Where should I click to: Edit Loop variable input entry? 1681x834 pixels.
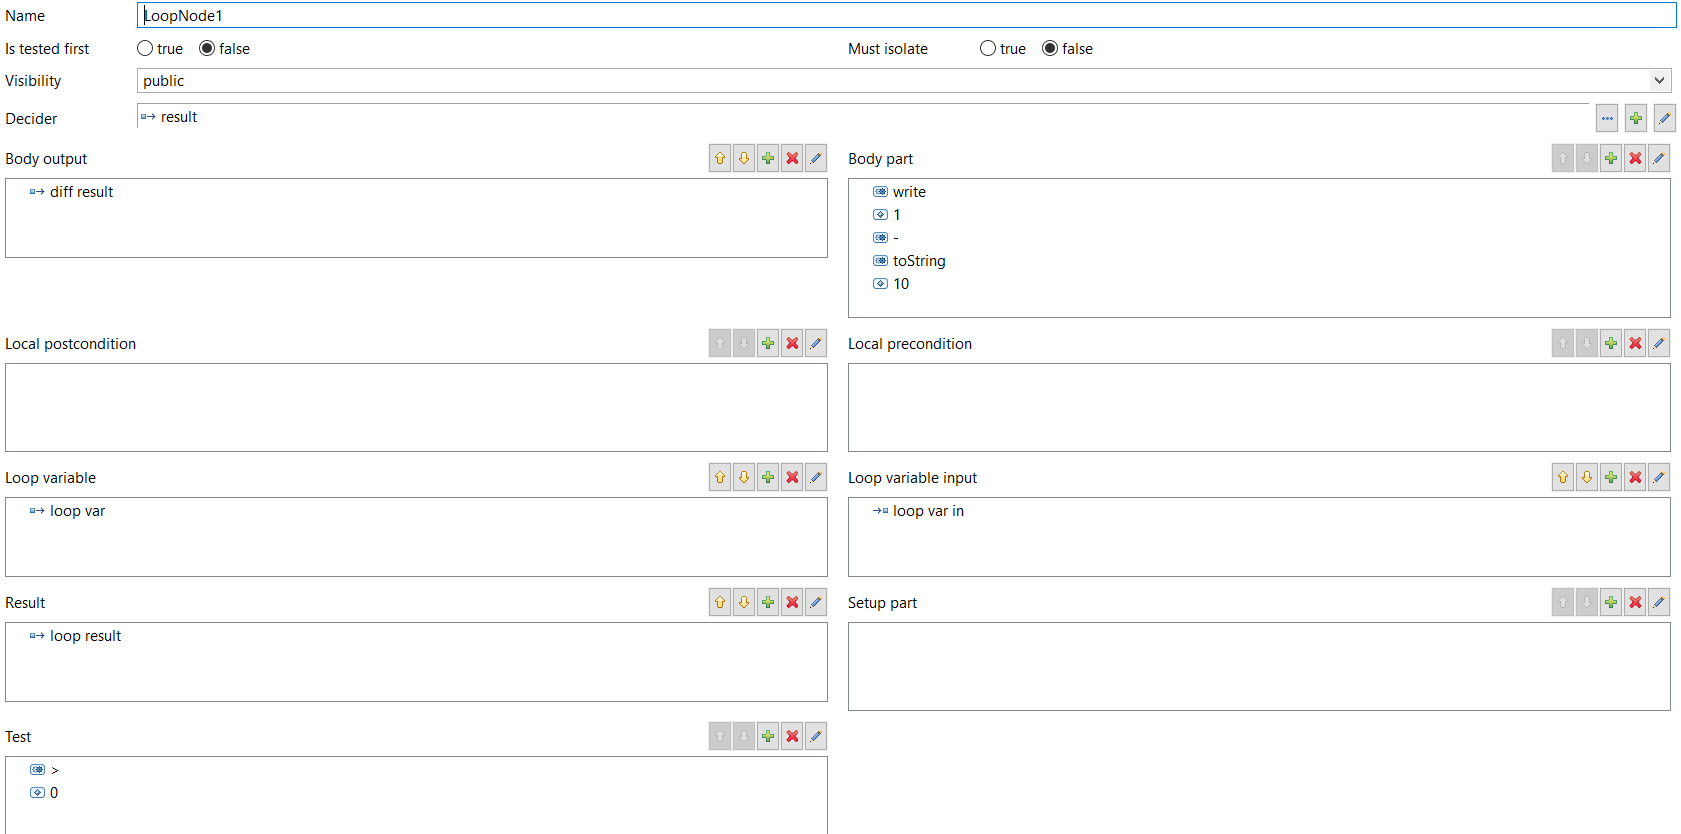(1659, 477)
